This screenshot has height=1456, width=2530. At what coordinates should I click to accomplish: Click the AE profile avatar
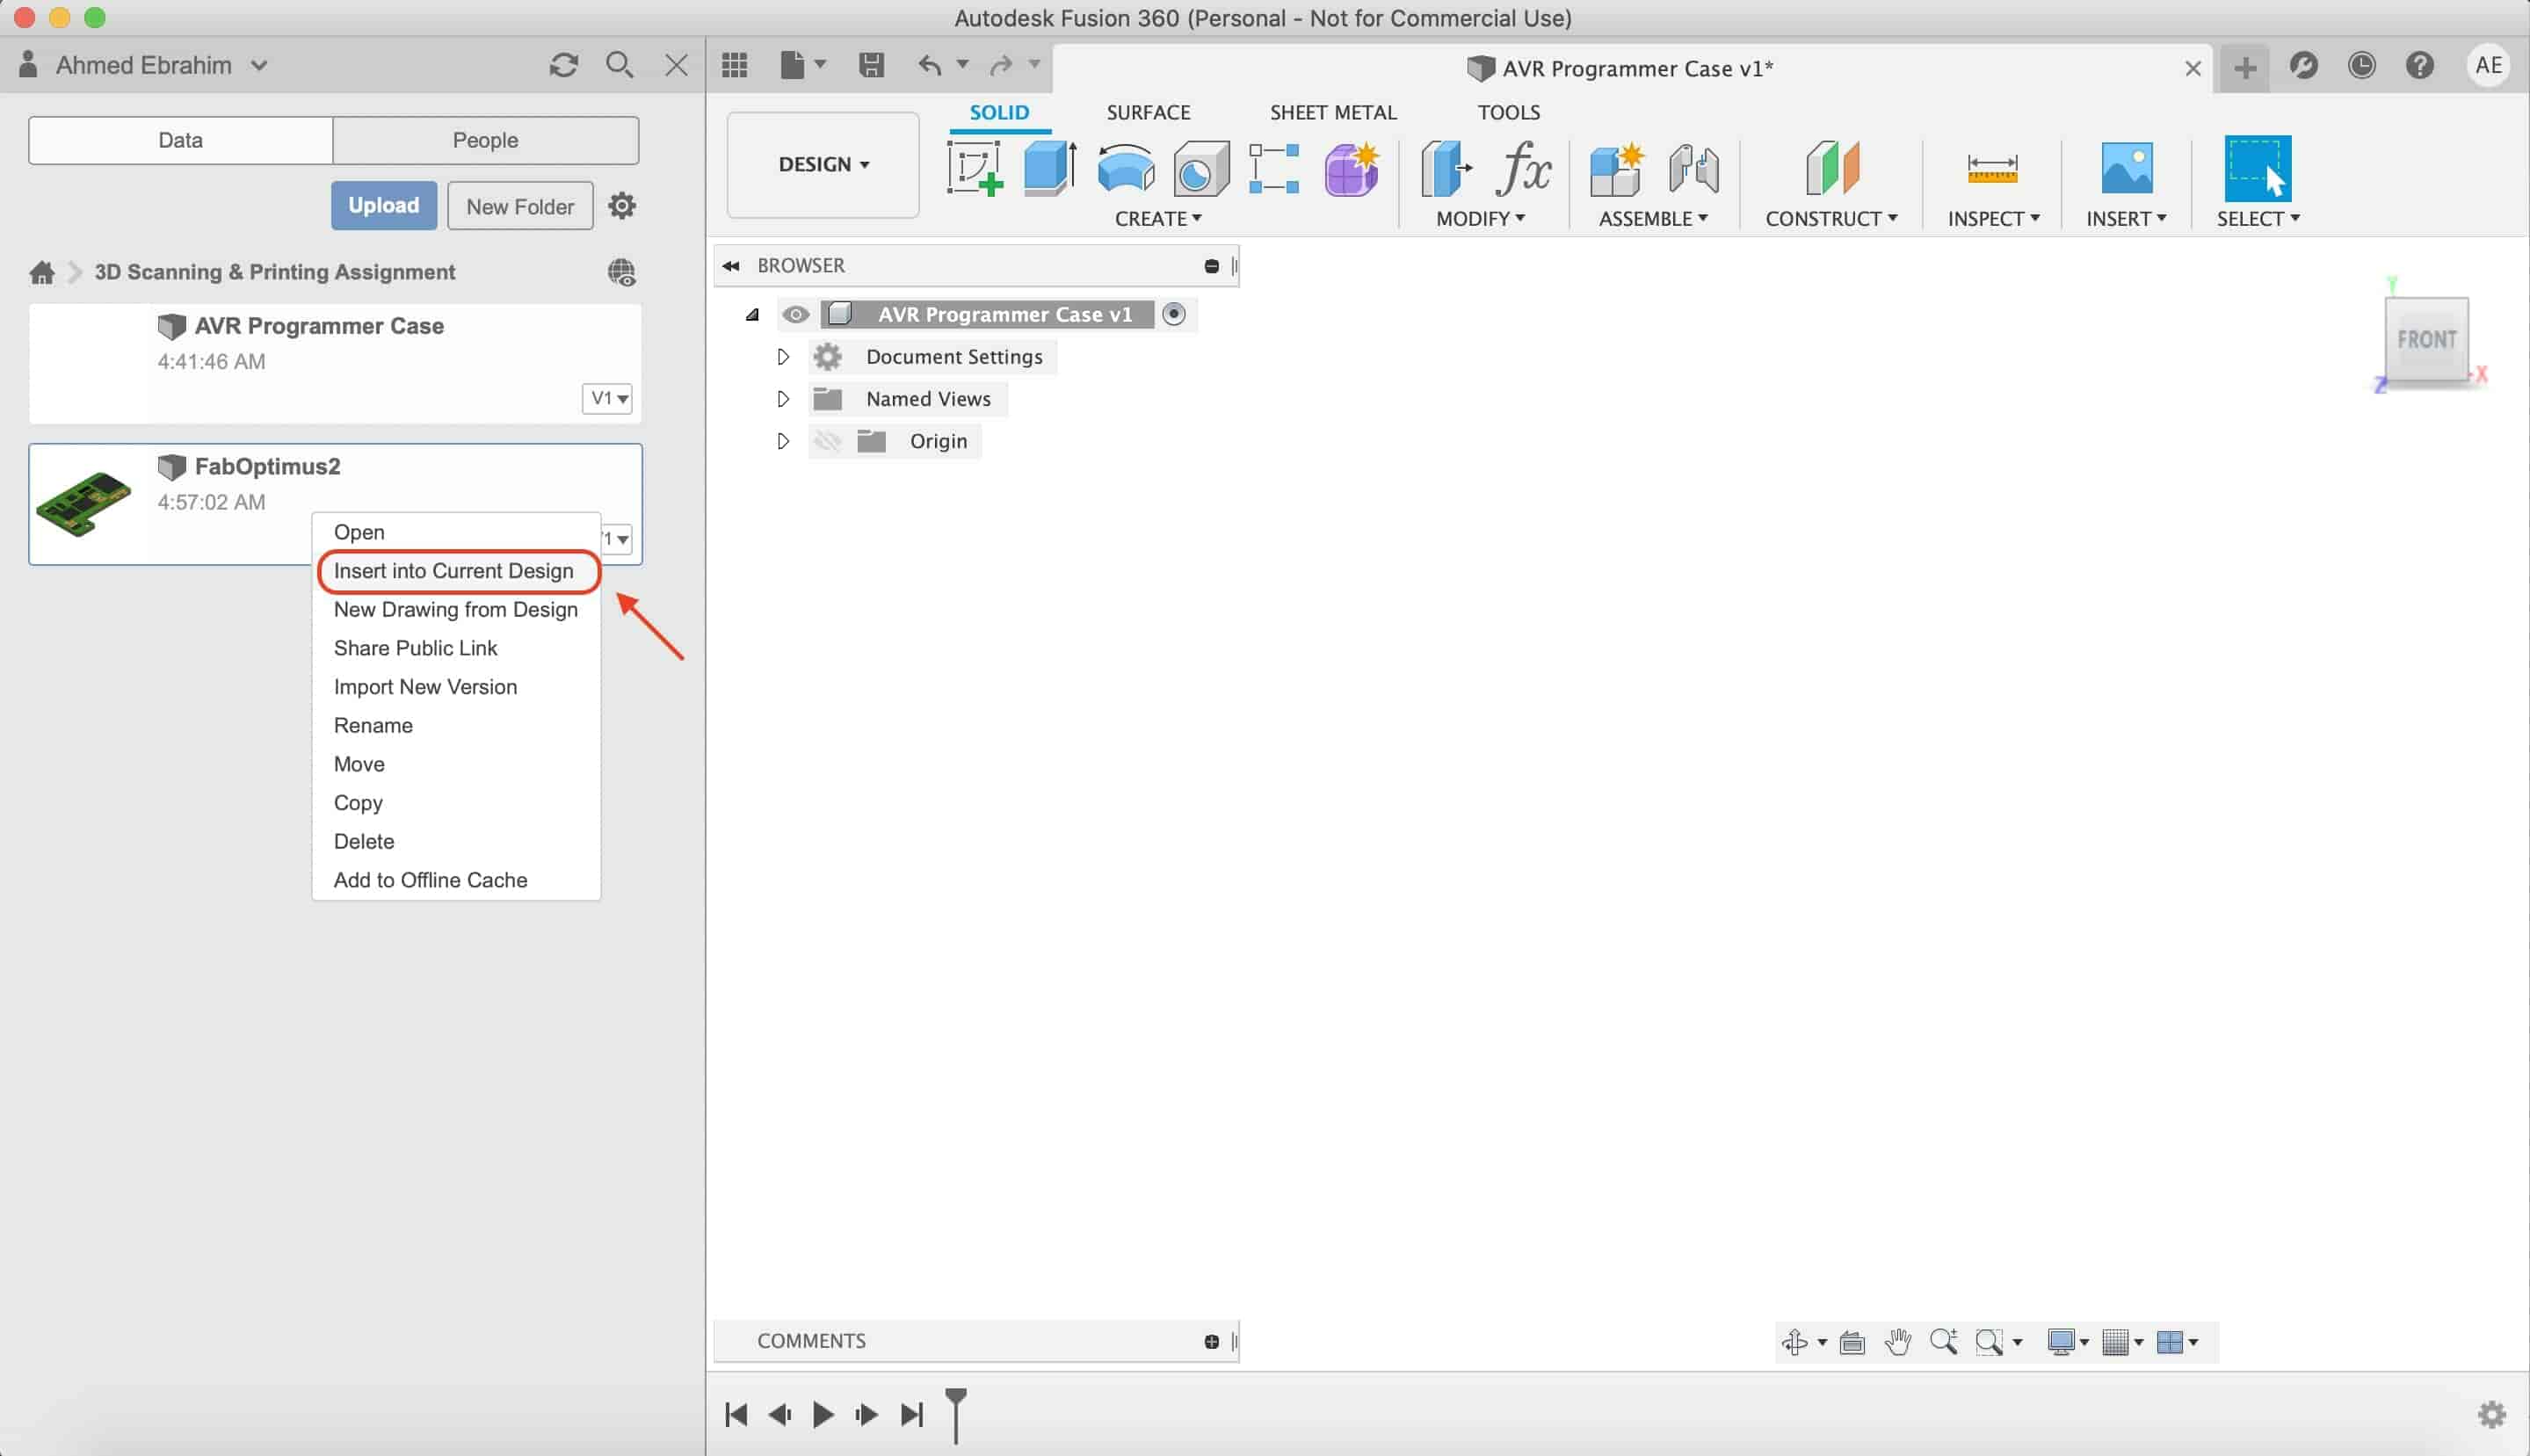click(x=2488, y=66)
